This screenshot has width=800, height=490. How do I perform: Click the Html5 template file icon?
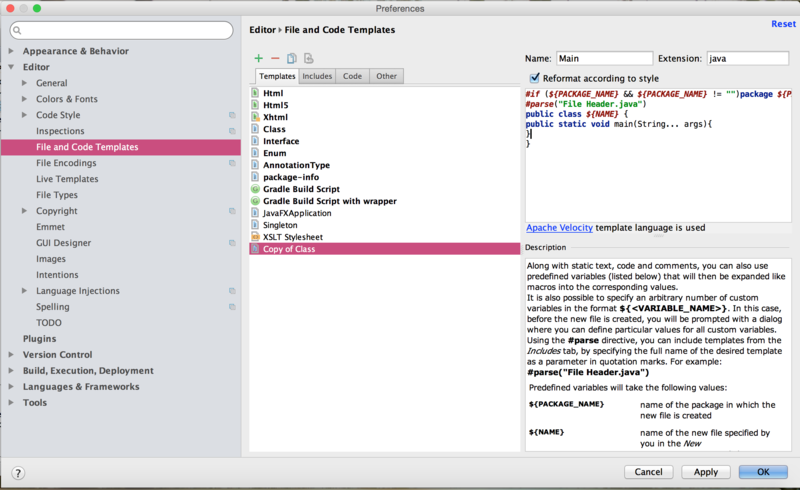coord(255,105)
